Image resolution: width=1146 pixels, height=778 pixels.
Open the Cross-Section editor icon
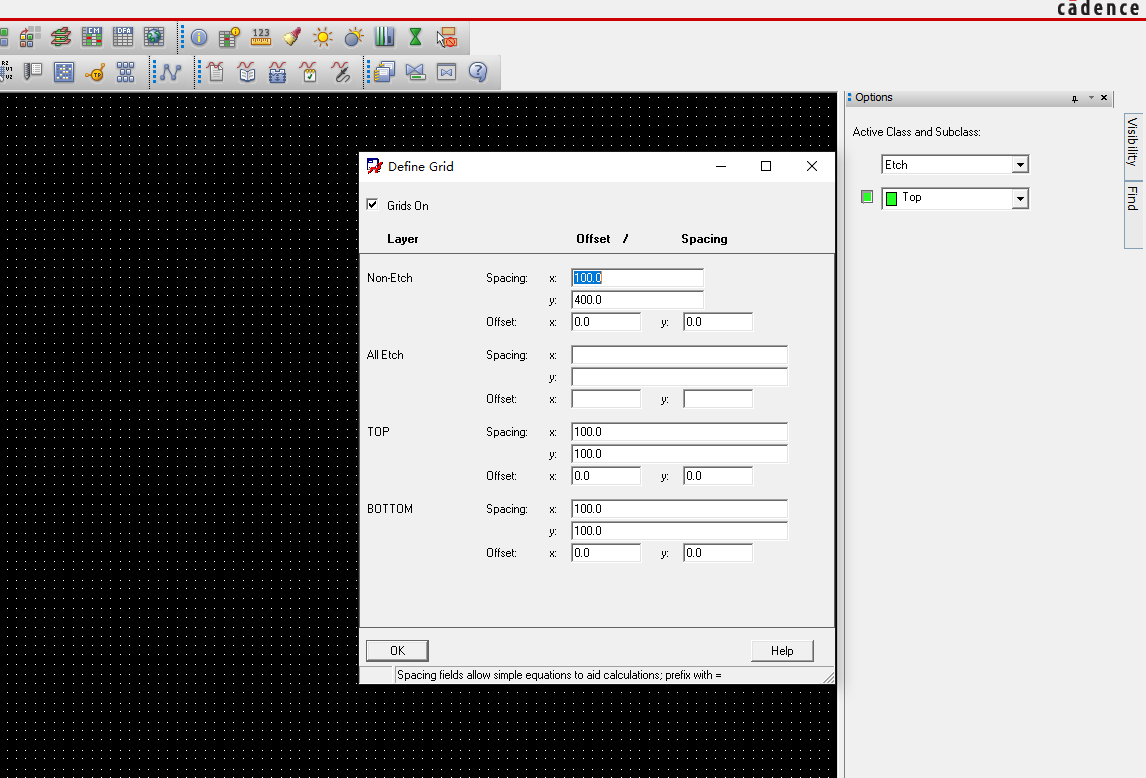[59, 36]
